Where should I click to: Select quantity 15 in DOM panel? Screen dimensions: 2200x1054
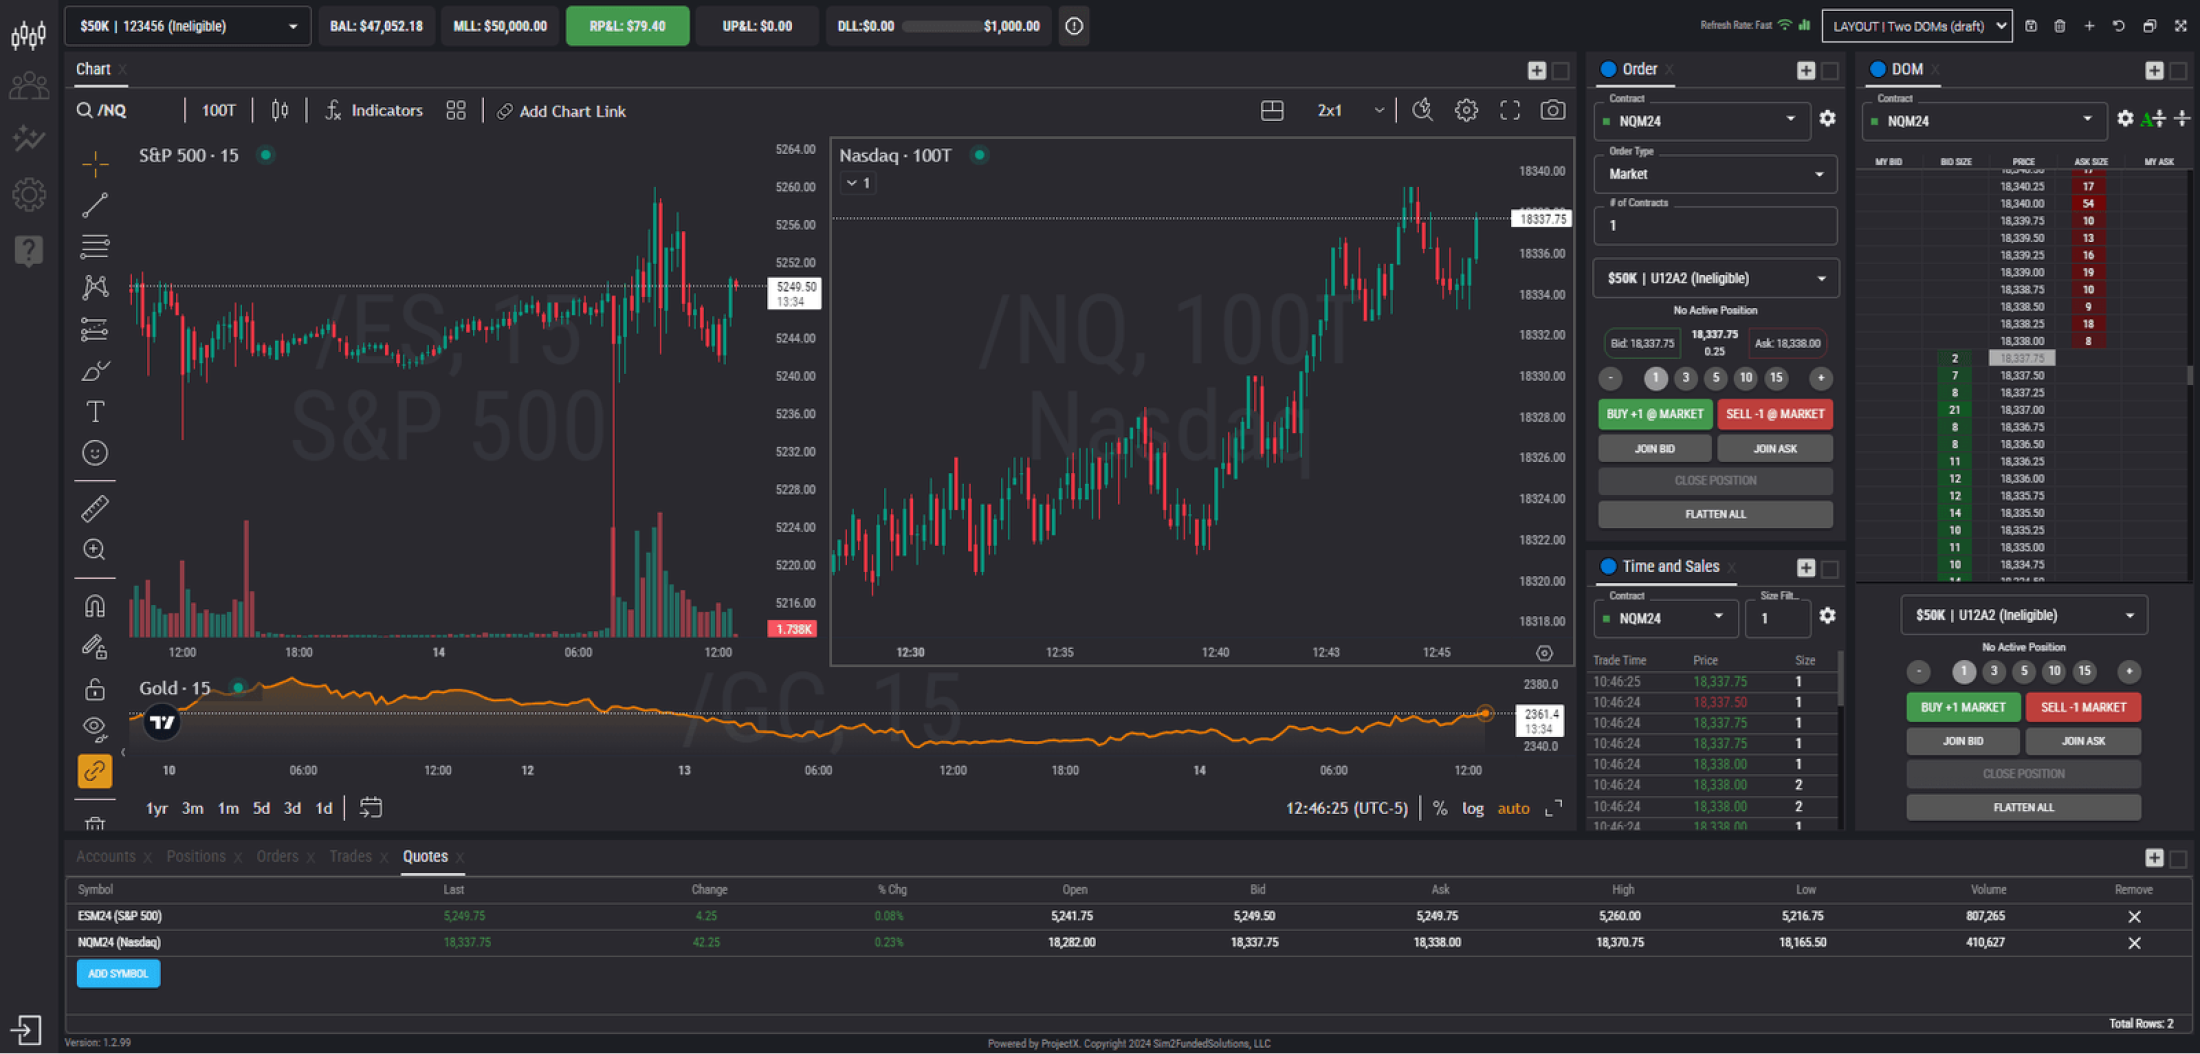pos(2084,671)
